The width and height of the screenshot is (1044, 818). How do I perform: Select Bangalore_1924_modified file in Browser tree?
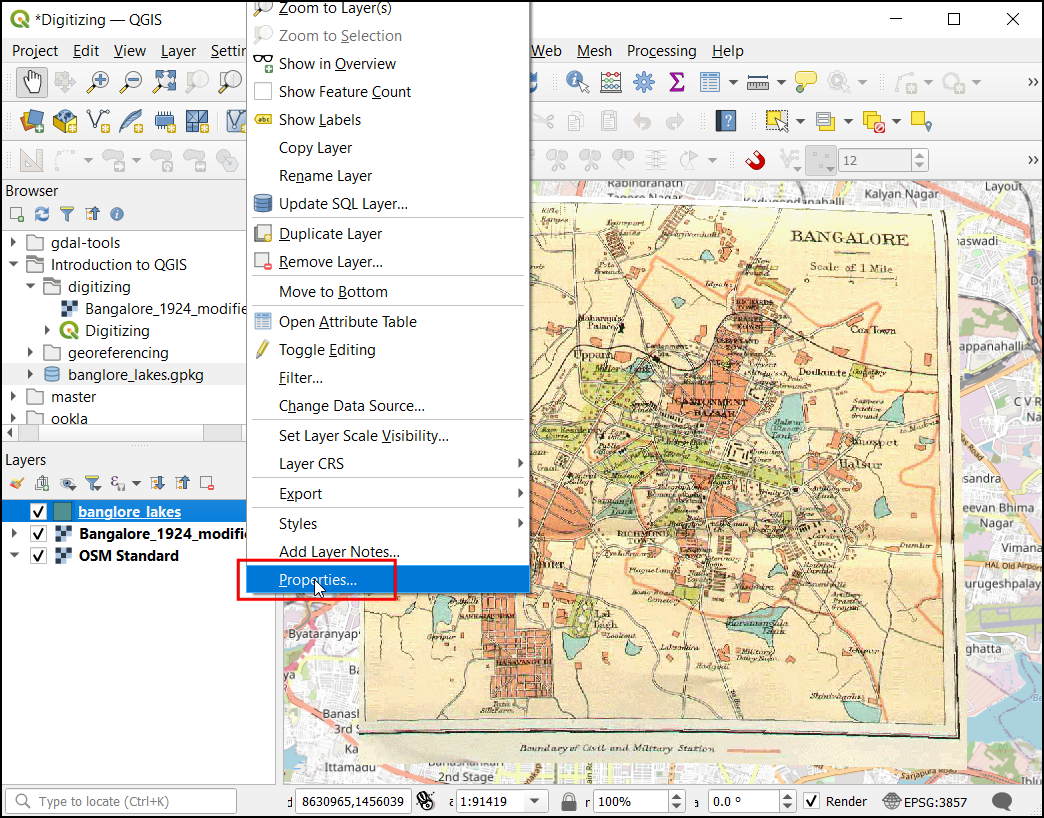pos(165,308)
